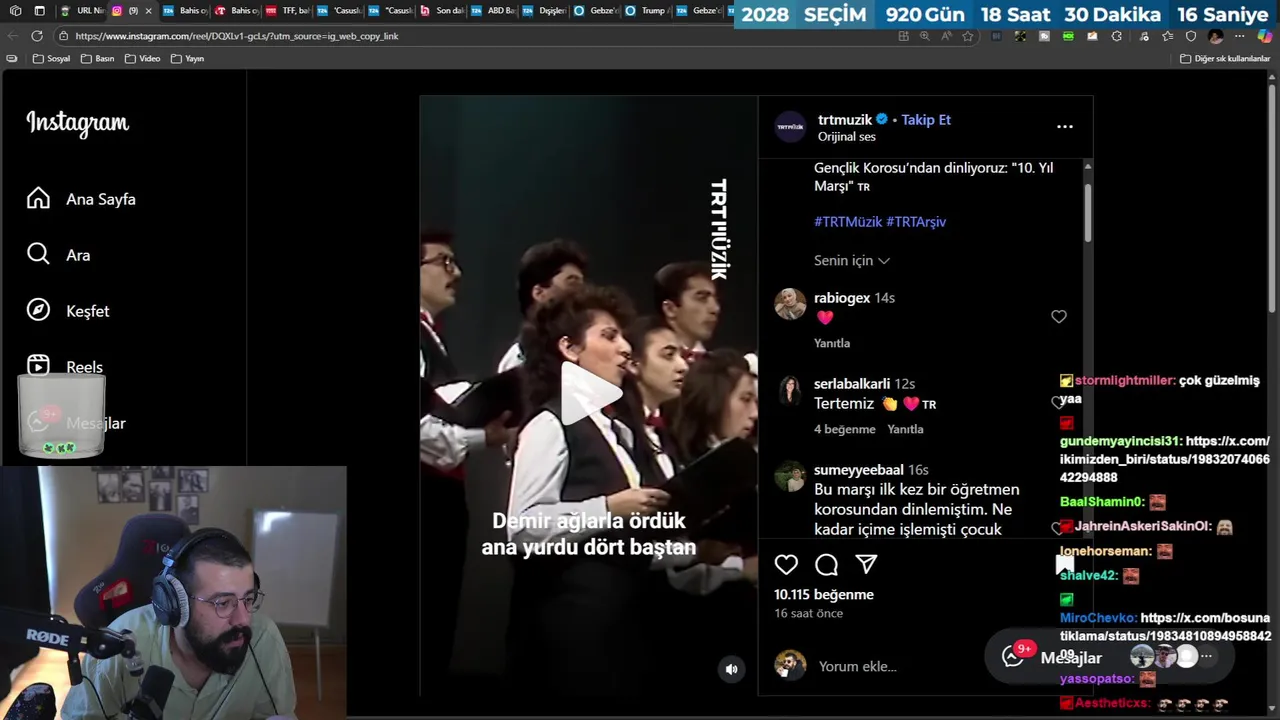Open read aloud icon in address bar
Viewport: 1280px width, 720px height.
pos(946,36)
